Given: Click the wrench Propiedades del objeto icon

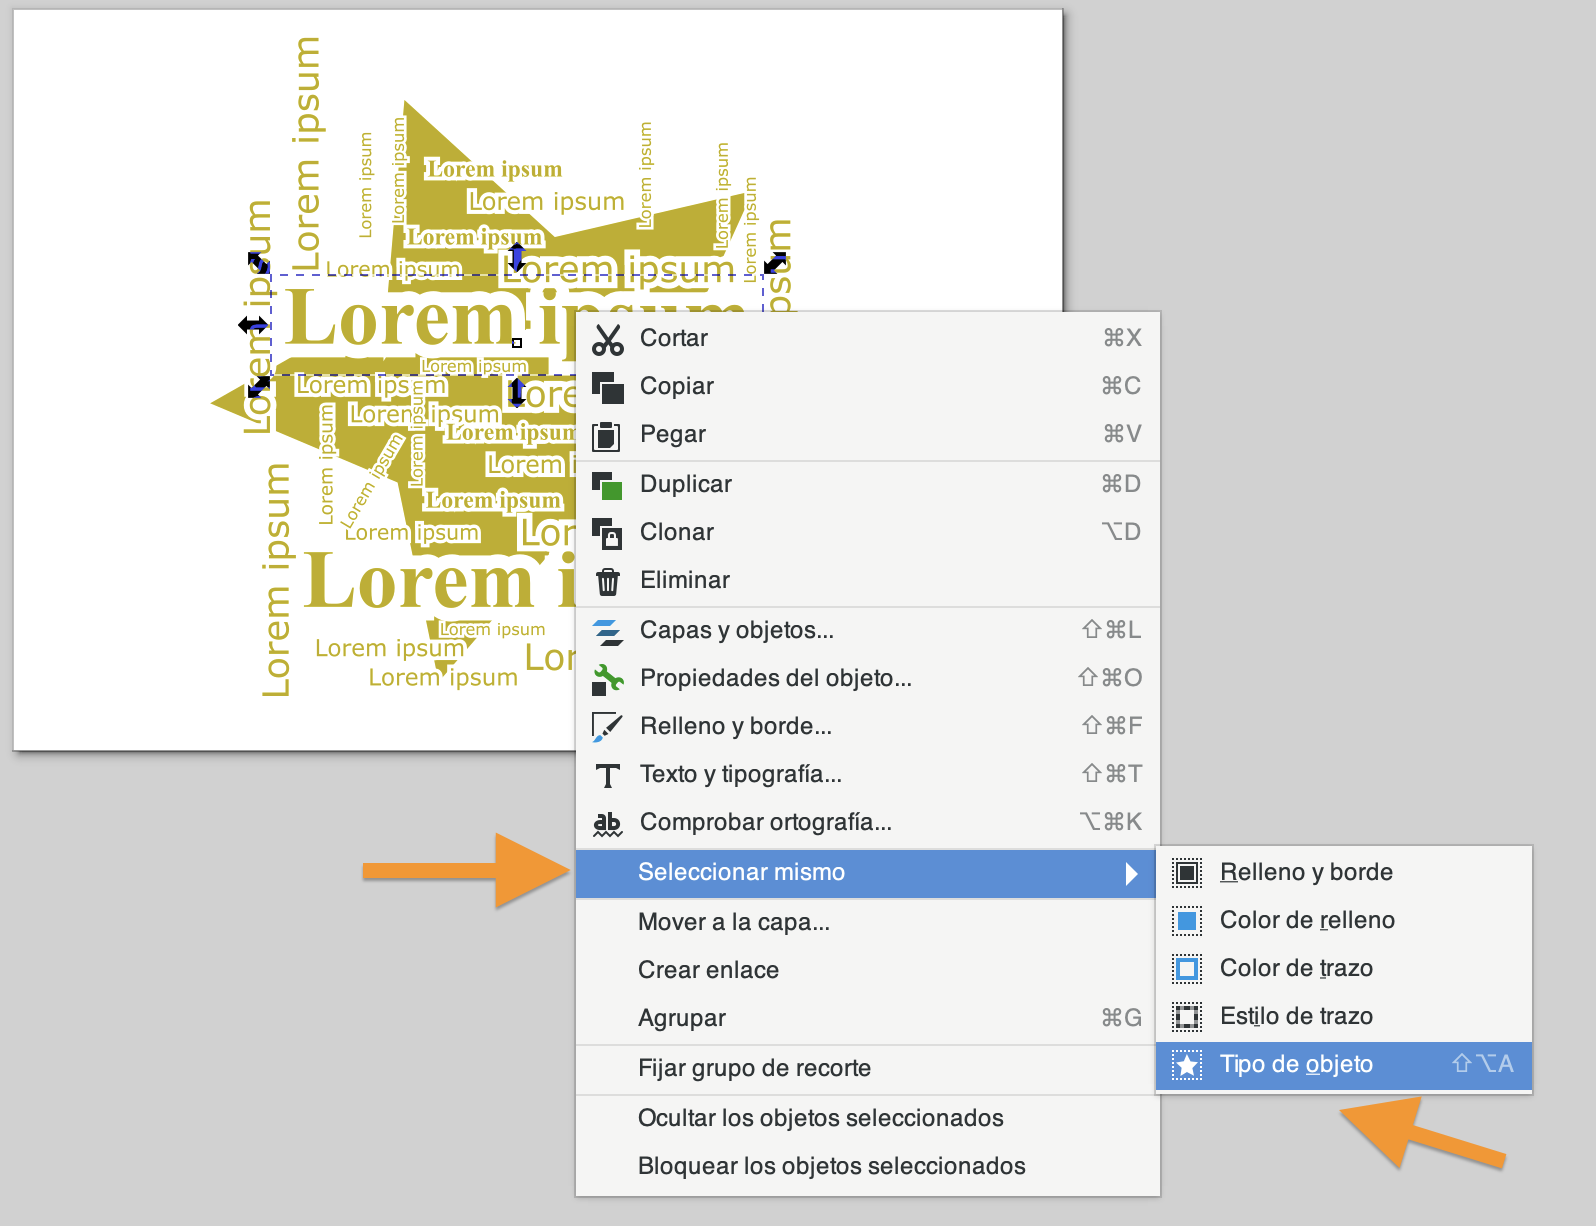Looking at the screenshot, I should pos(607,679).
